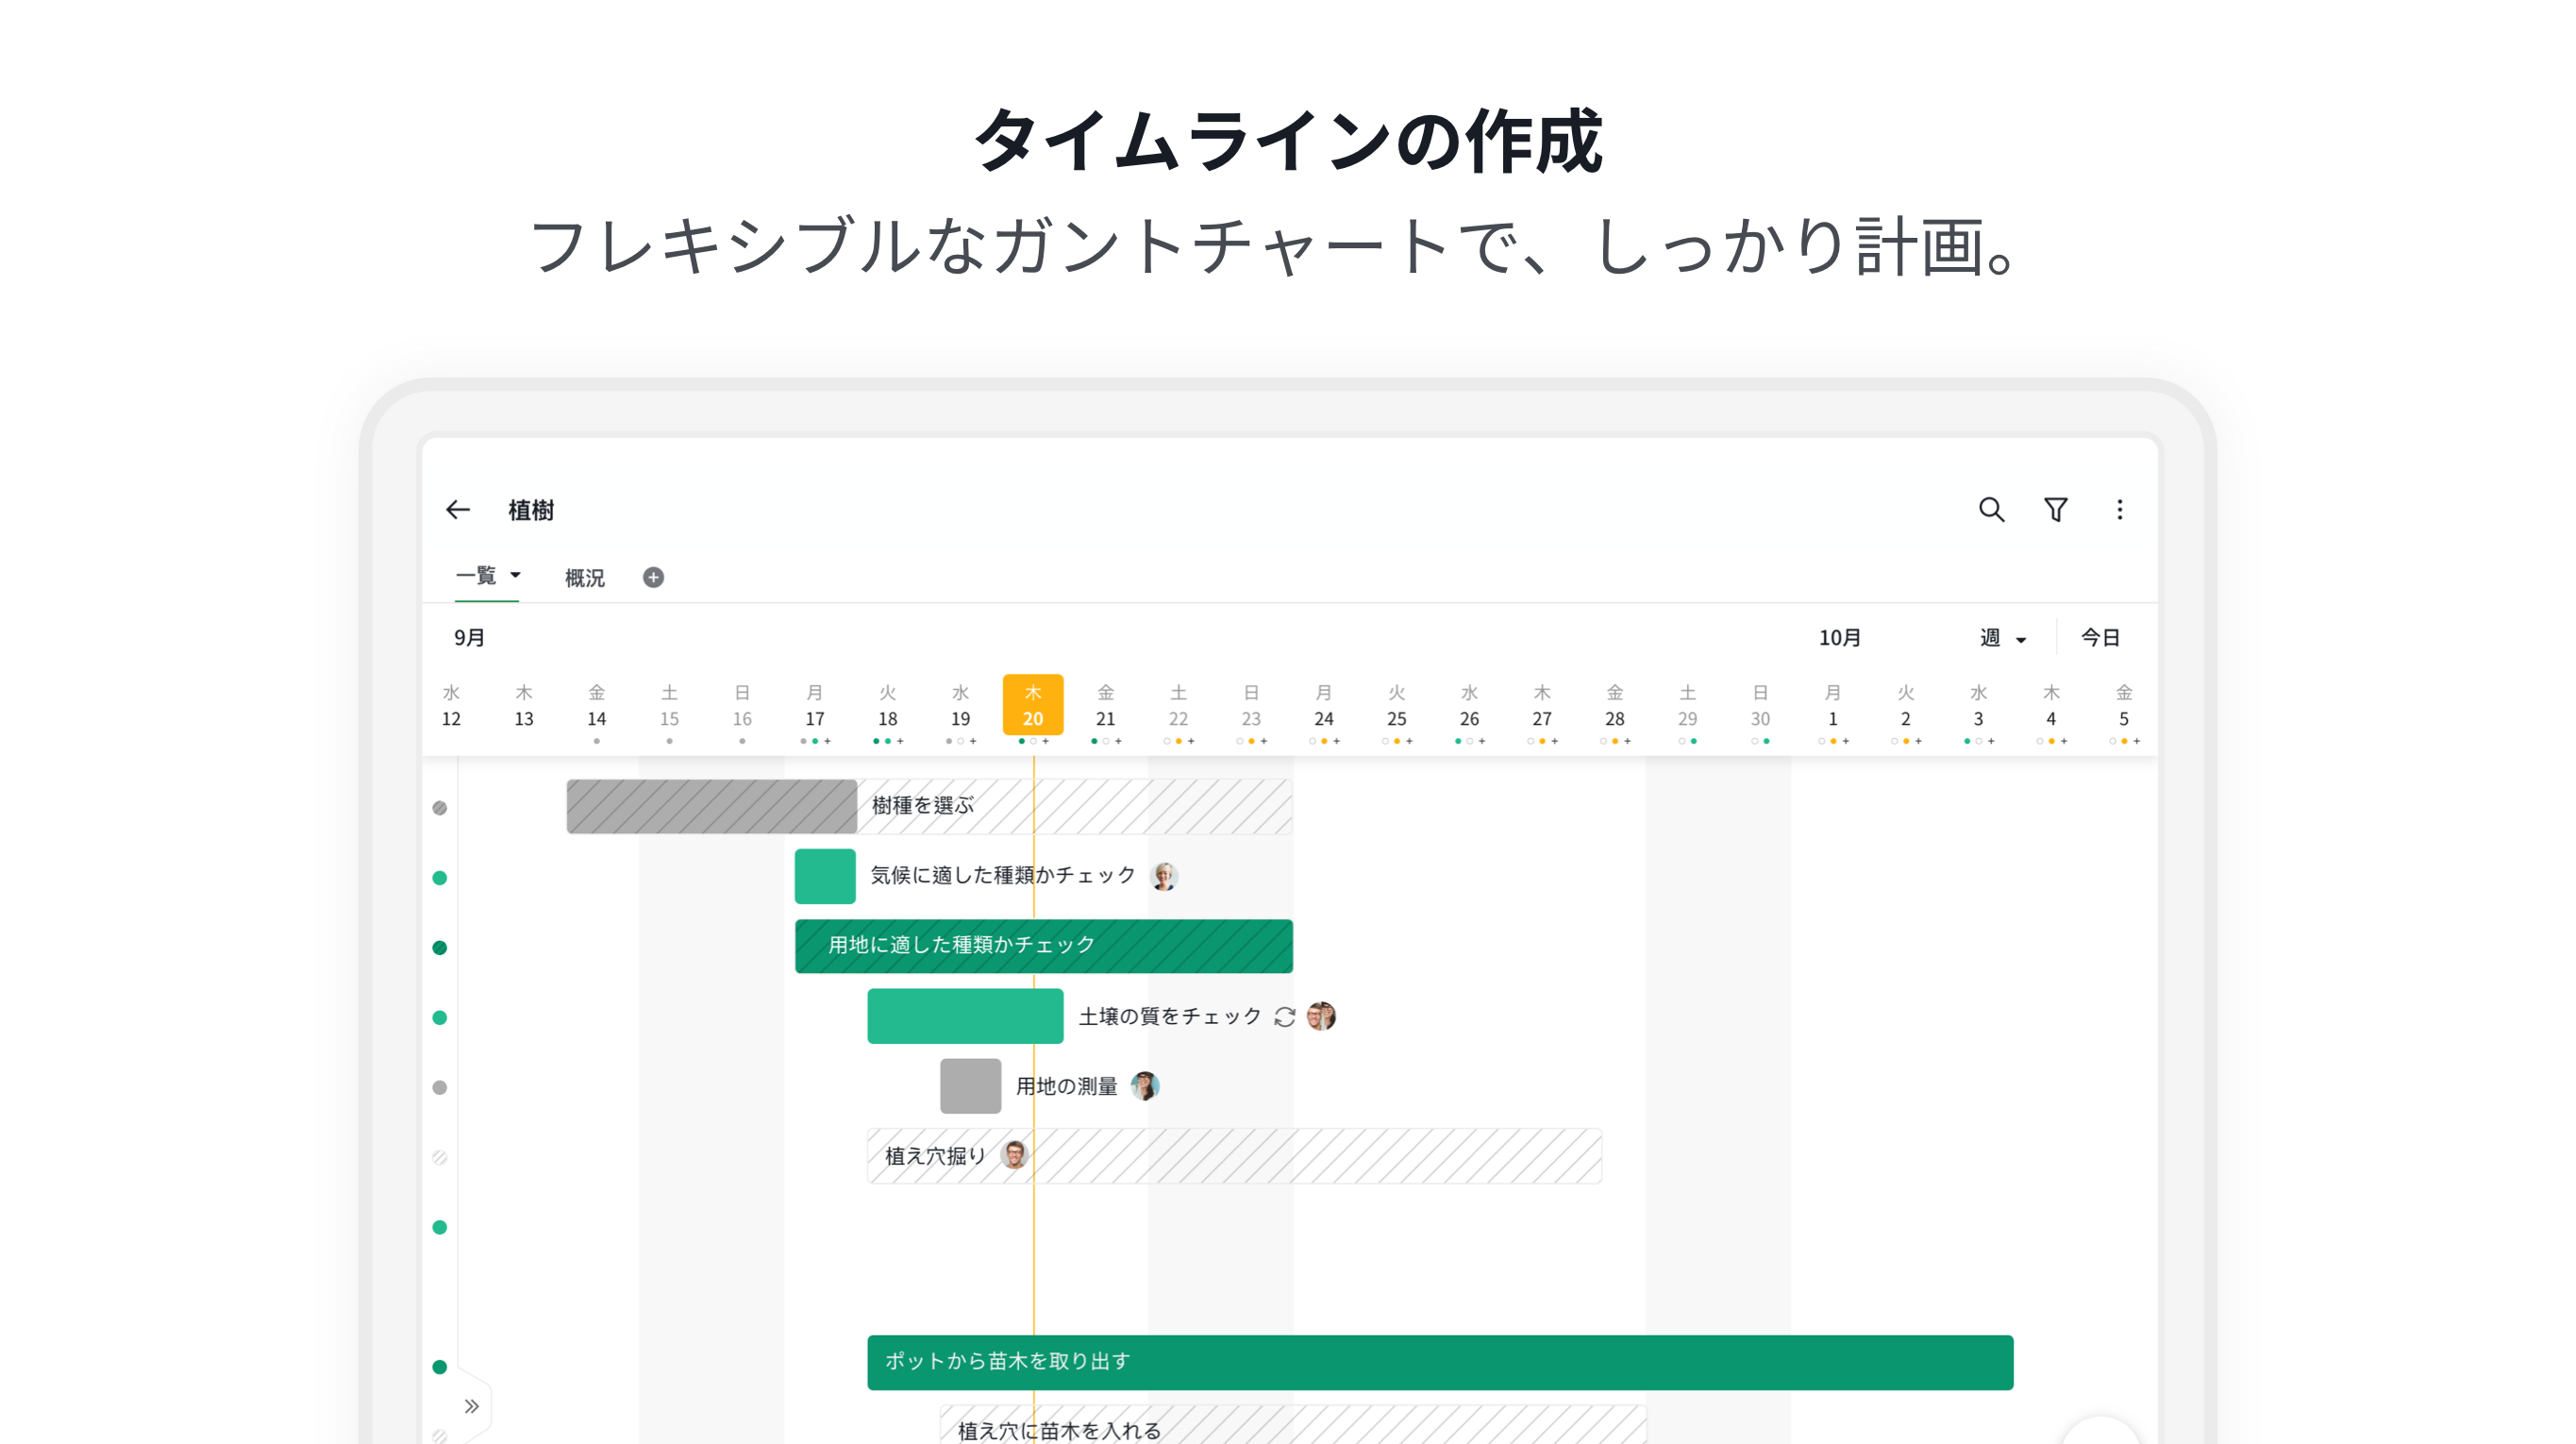Viewport: 2576px width, 1444px height.
Task: Open the 一覧 view dropdown
Action: click(x=488, y=575)
